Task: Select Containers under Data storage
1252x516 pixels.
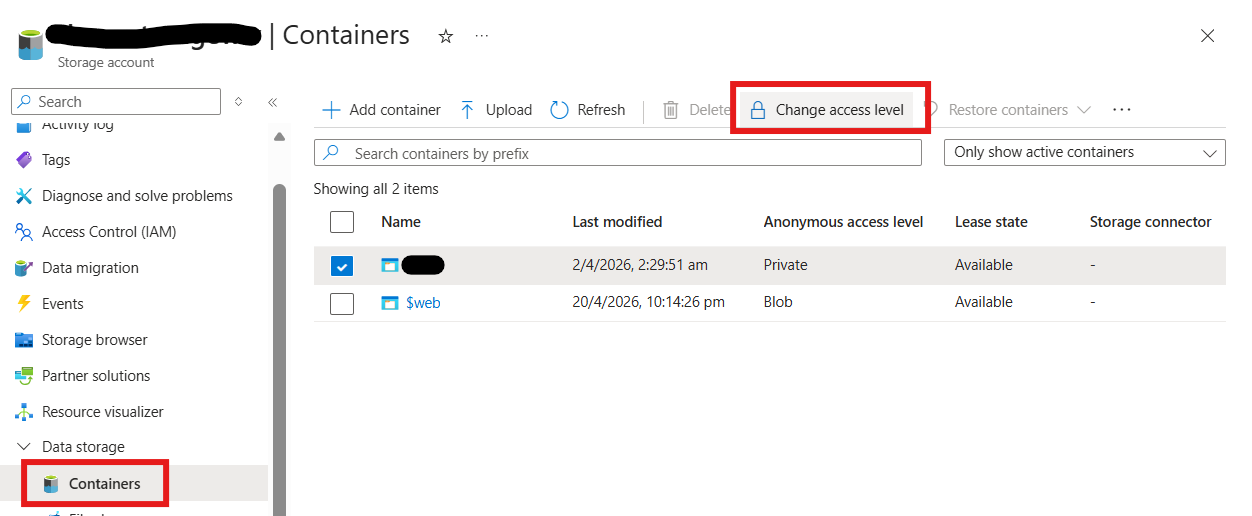Action: pos(104,484)
